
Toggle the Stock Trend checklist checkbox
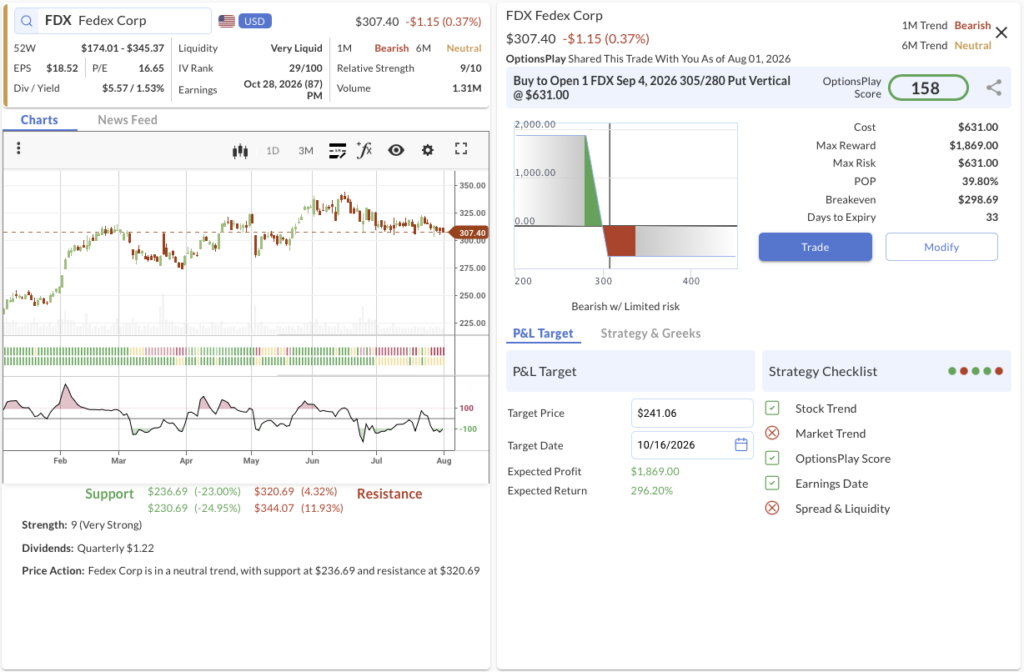[x=772, y=408]
